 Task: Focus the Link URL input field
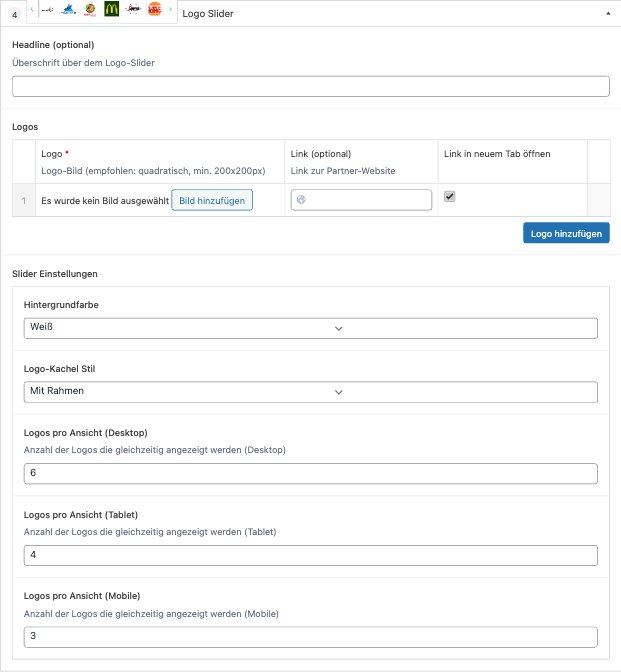tap(368, 200)
